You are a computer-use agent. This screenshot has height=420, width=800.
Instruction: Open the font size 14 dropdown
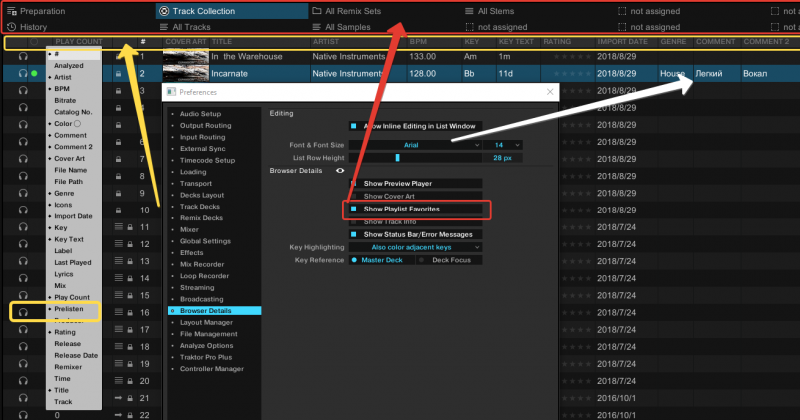click(x=503, y=145)
